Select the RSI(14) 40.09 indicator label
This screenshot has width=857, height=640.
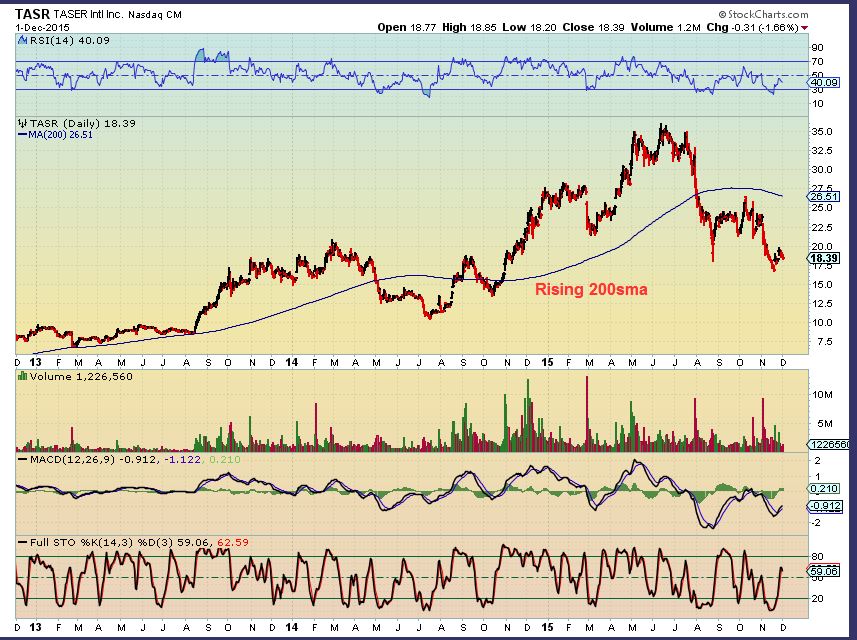pyautogui.click(x=69, y=40)
